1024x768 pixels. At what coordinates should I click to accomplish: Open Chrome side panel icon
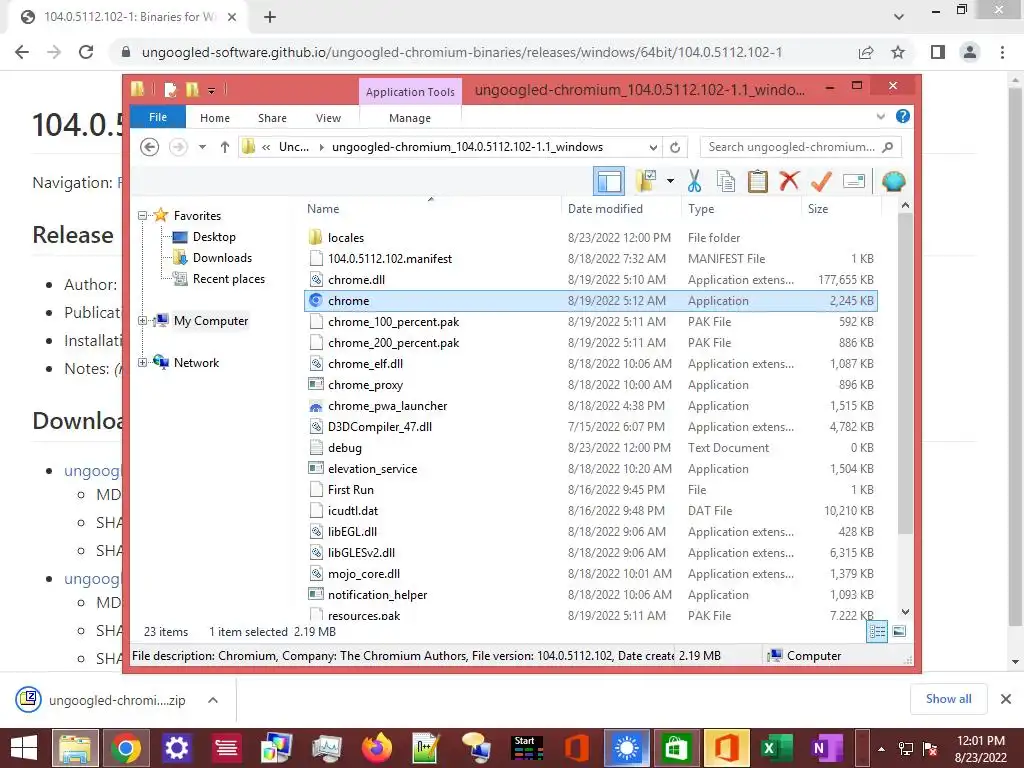[x=938, y=52]
